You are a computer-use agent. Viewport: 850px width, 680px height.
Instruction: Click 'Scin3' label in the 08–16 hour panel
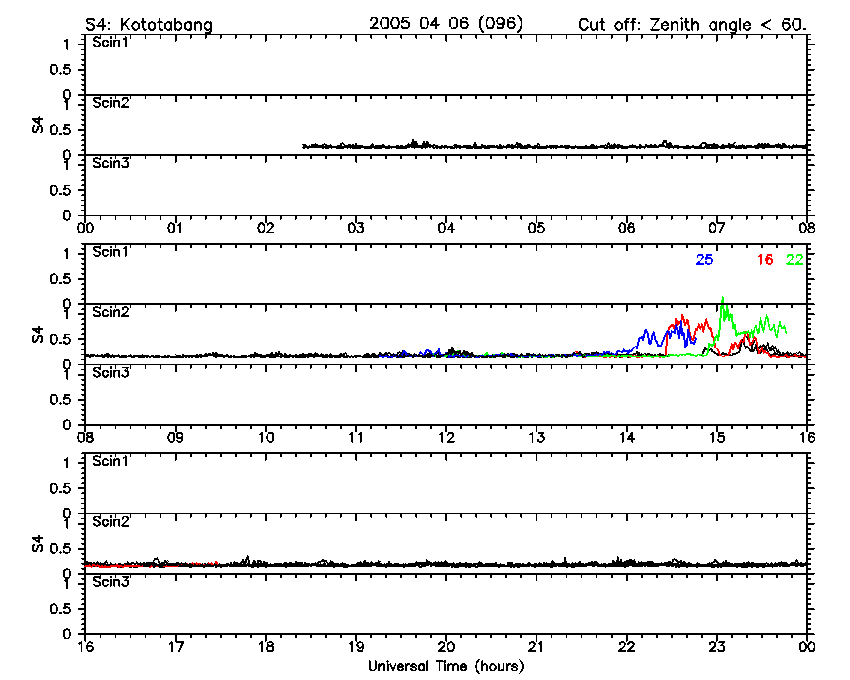tap(111, 373)
